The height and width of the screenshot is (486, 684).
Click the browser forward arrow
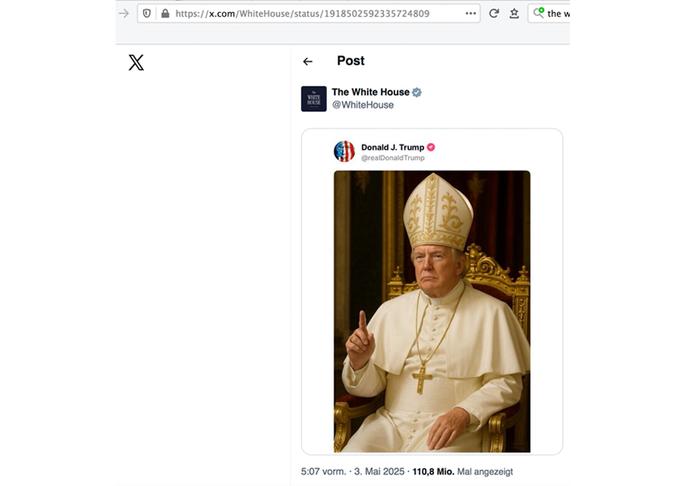[x=123, y=13]
